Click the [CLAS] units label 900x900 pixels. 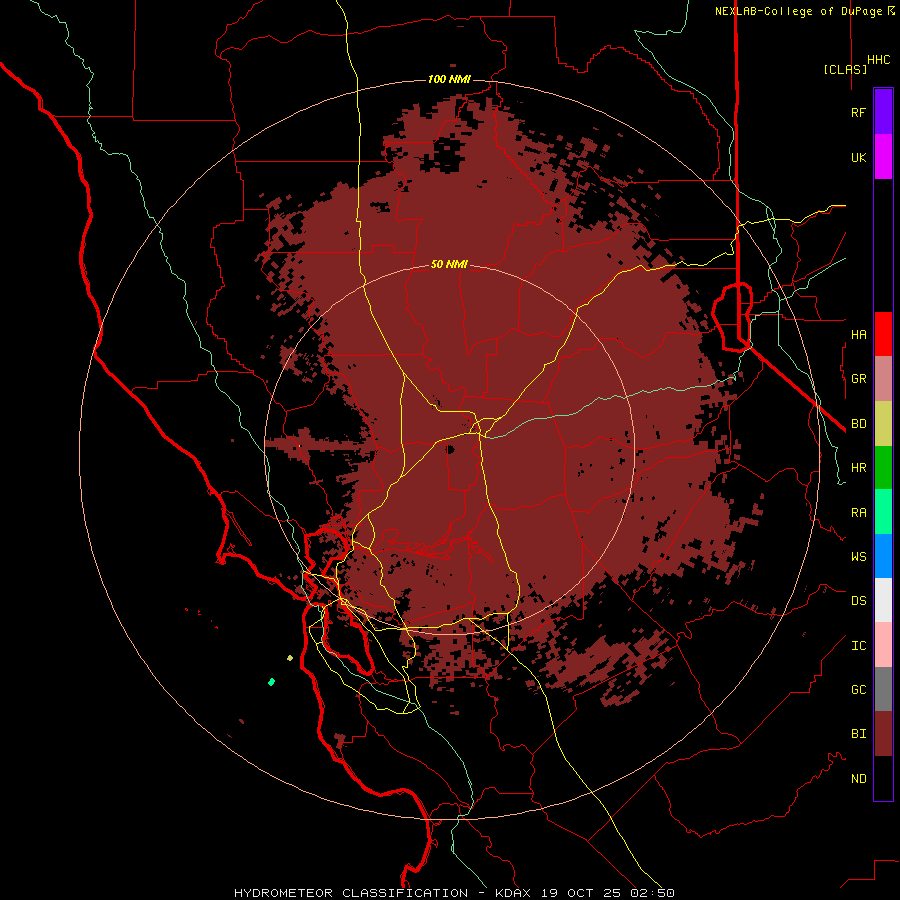click(845, 69)
